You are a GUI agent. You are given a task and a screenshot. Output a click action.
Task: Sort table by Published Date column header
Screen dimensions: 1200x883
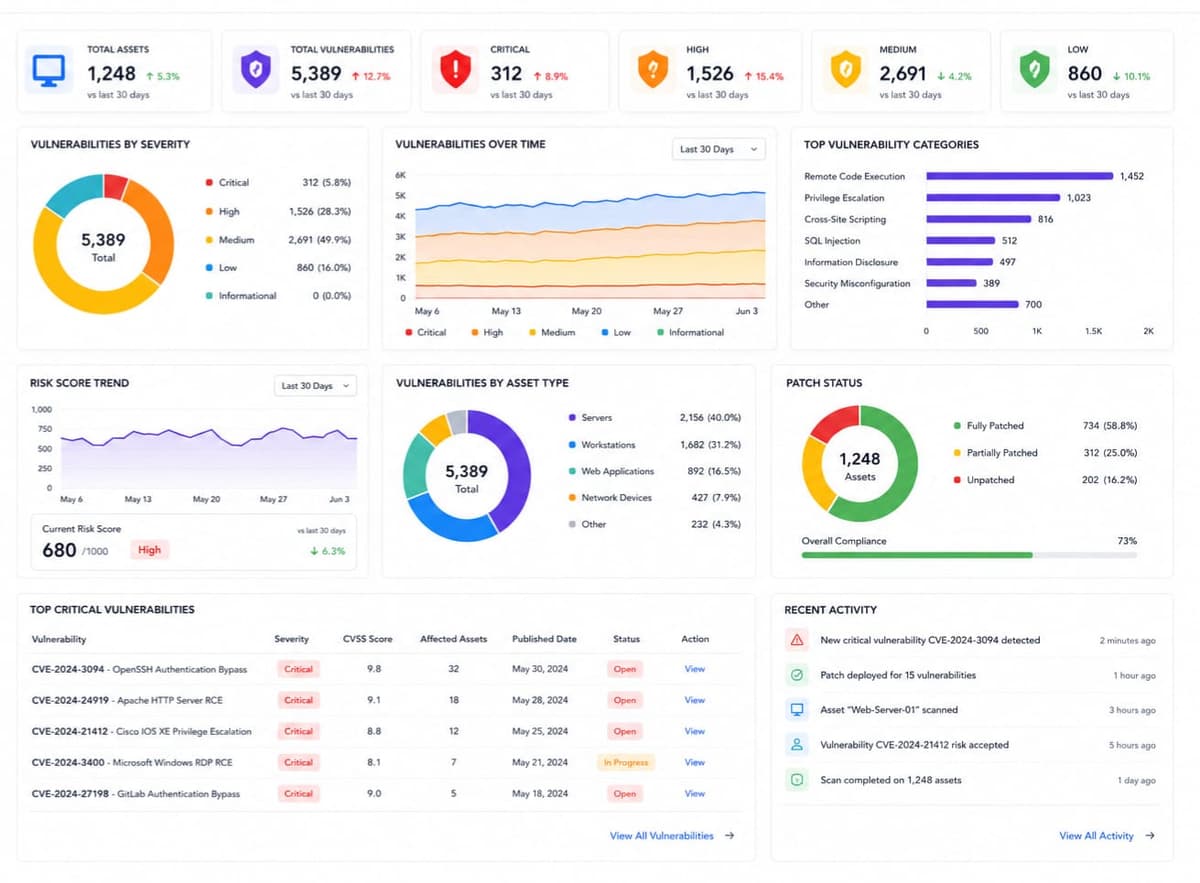(x=544, y=638)
